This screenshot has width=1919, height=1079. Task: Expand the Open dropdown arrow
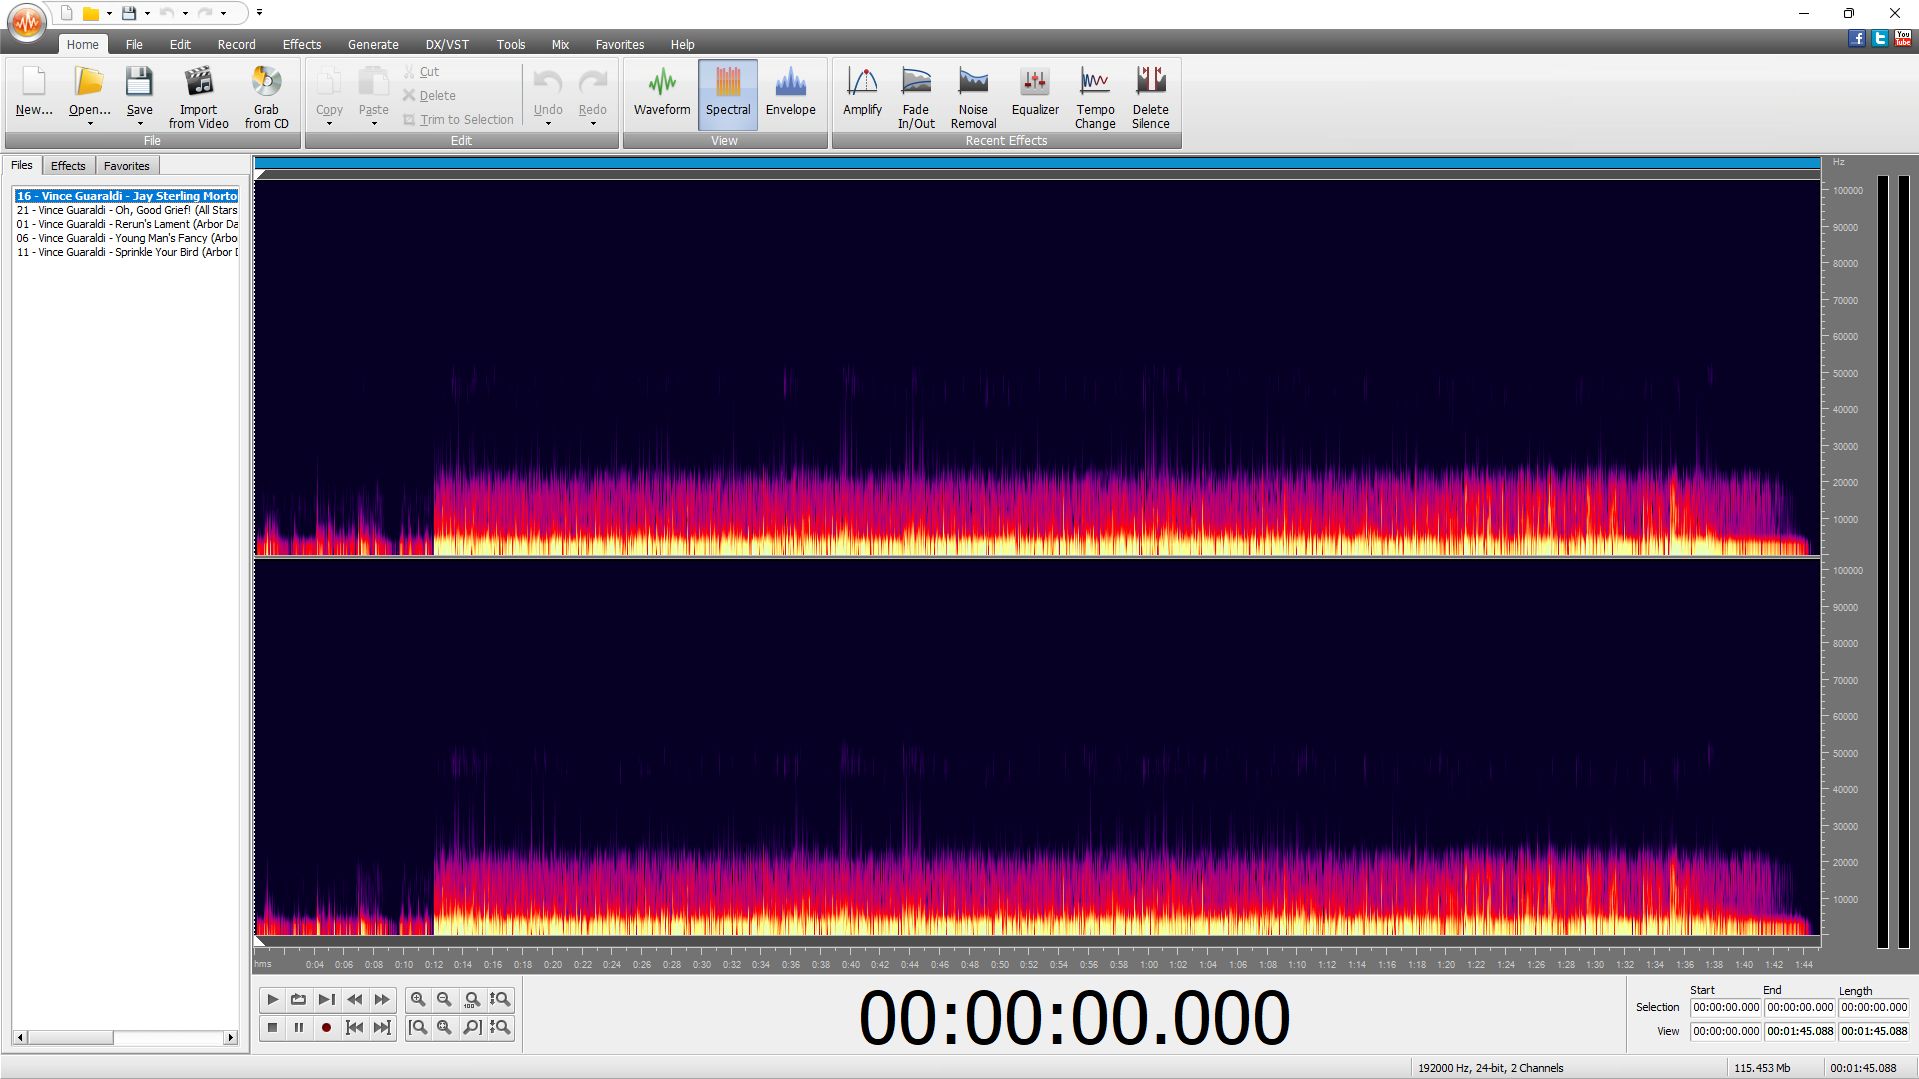[x=90, y=124]
